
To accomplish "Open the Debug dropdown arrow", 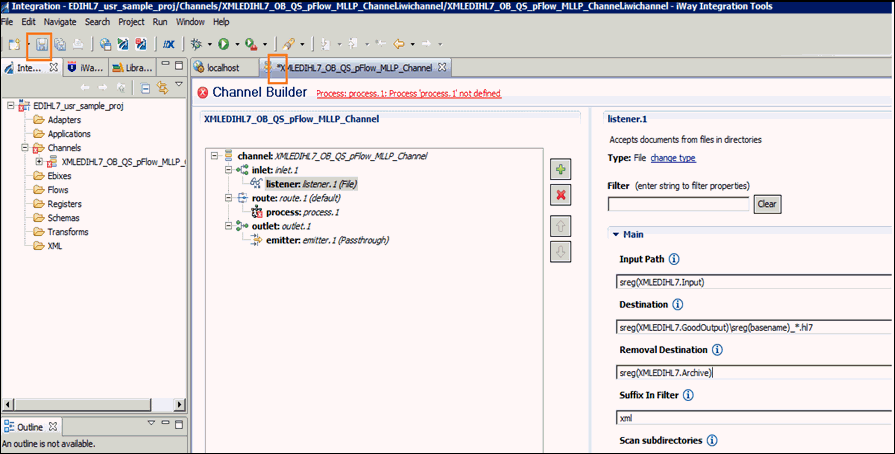I will (x=209, y=45).
